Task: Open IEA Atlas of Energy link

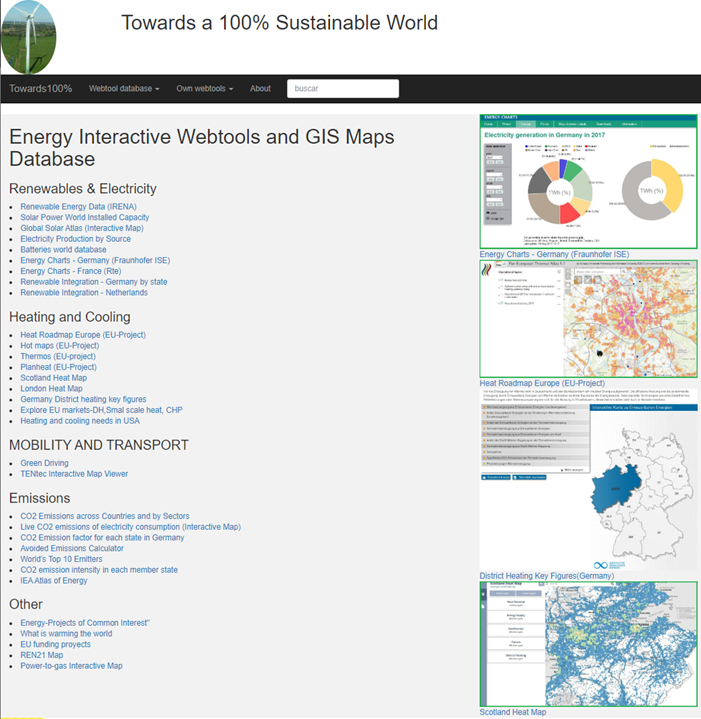Action: point(54,581)
